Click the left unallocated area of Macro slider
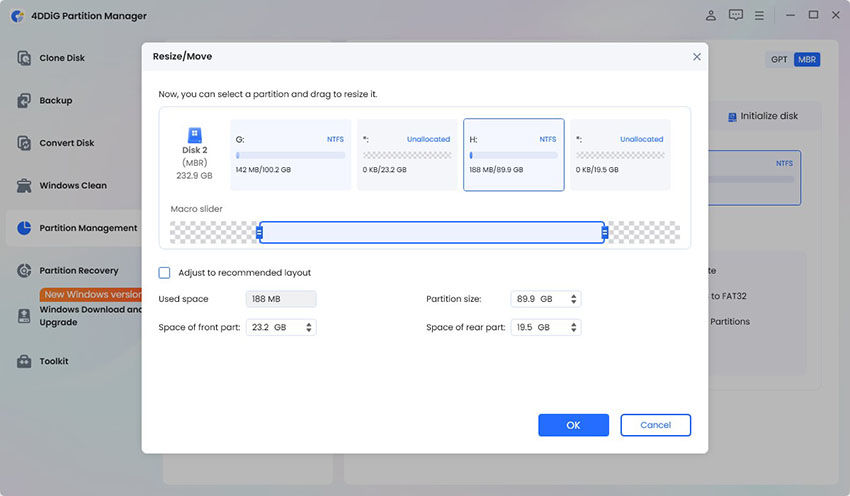The height and width of the screenshot is (496, 850). coord(213,233)
